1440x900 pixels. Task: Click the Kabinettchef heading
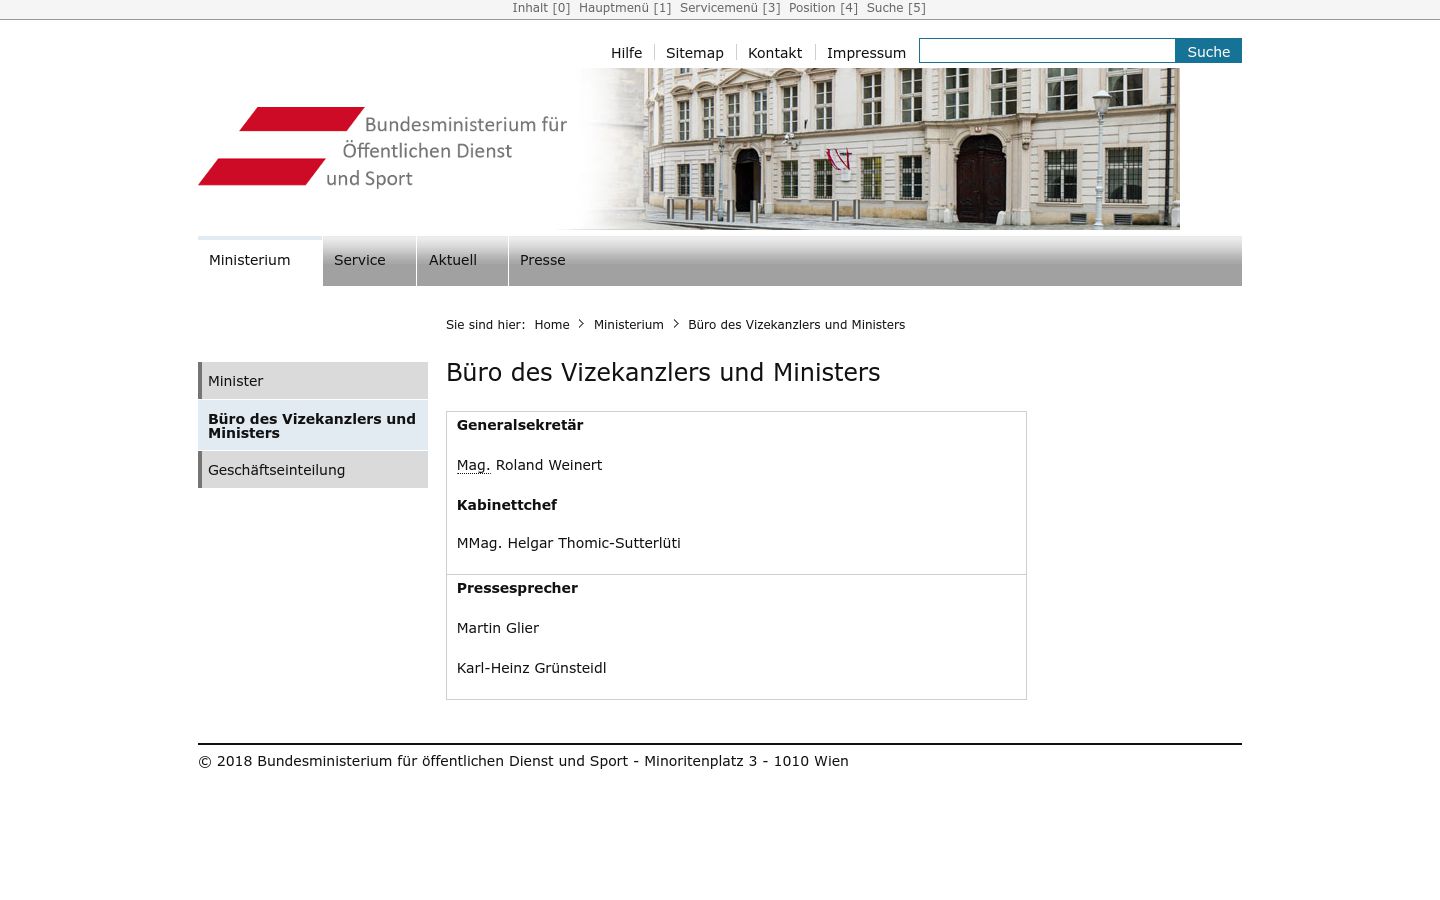click(x=507, y=505)
